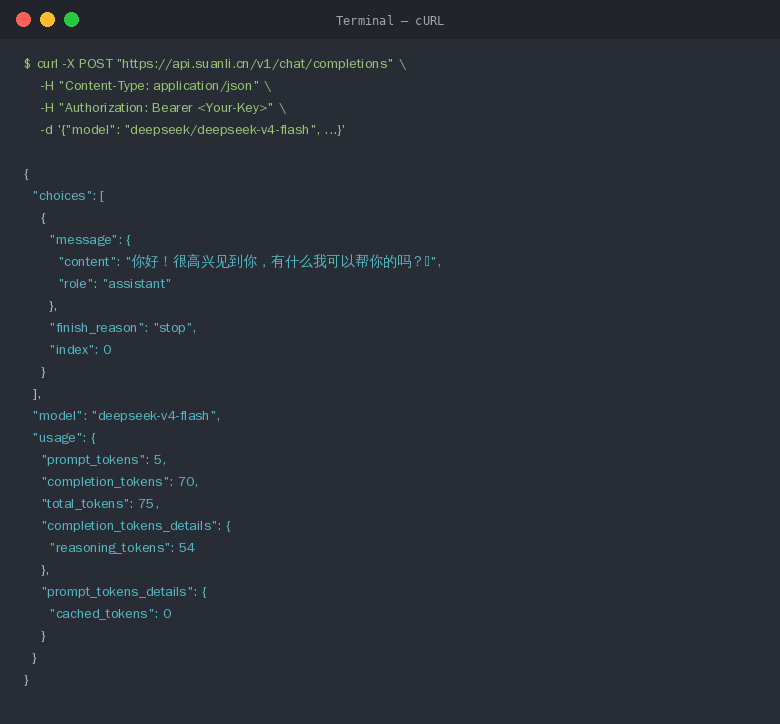Click the "model": "deepseek-v4-flash" response line
Image resolution: width=780 pixels, height=724 pixels.
tap(126, 416)
